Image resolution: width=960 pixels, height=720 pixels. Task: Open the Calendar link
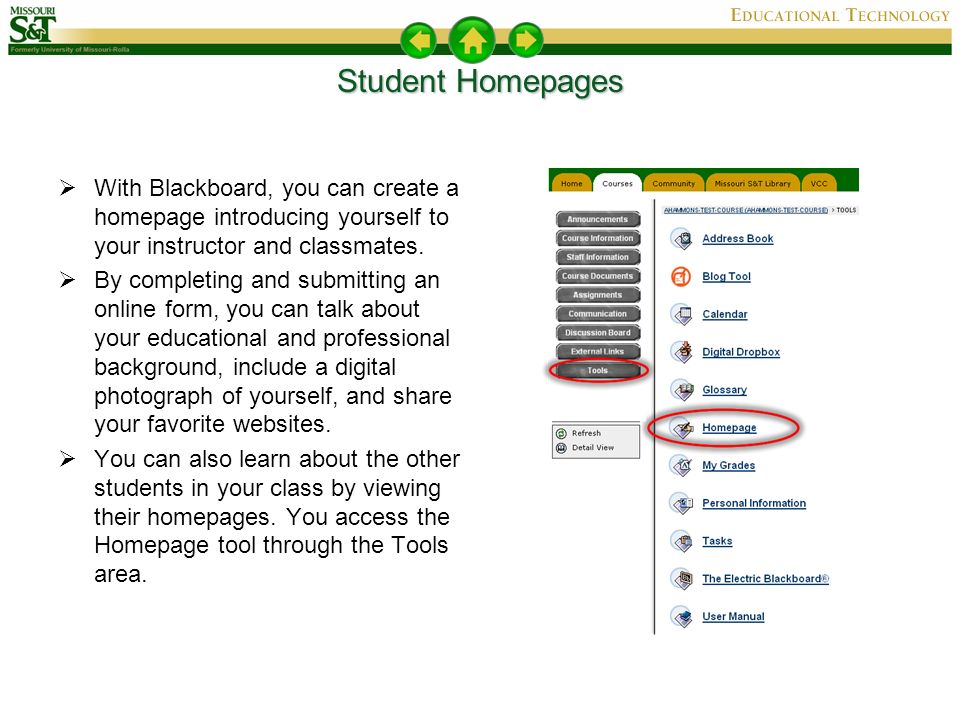725,314
